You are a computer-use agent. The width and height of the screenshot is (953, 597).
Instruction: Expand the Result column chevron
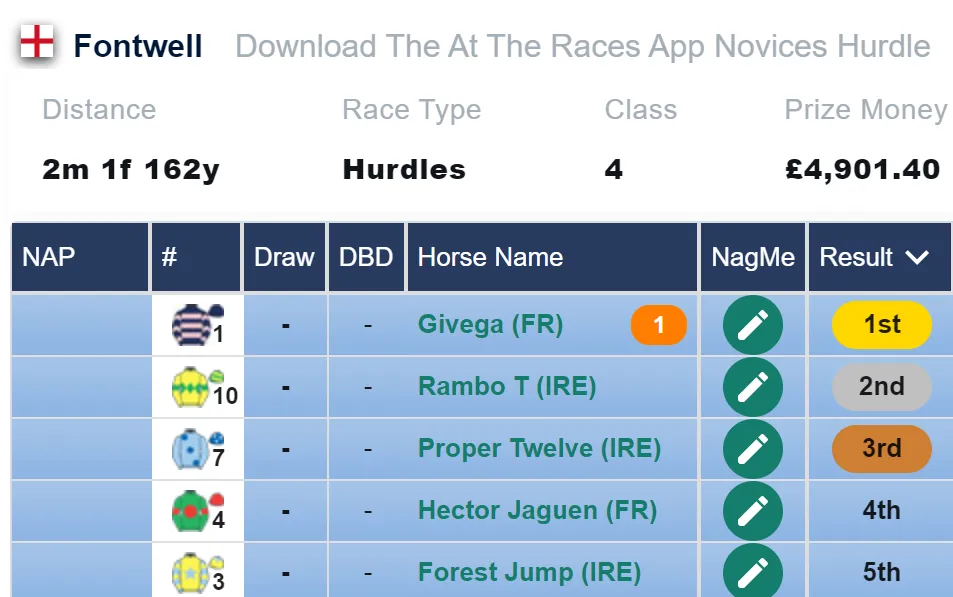coord(917,257)
